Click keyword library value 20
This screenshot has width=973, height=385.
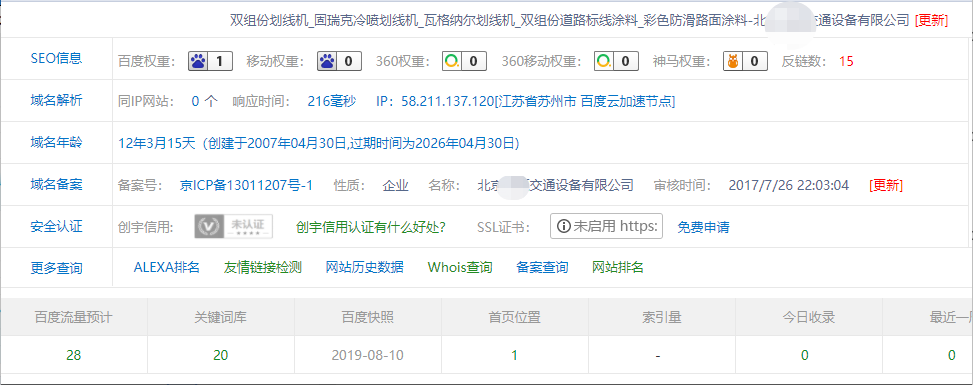point(221,356)
